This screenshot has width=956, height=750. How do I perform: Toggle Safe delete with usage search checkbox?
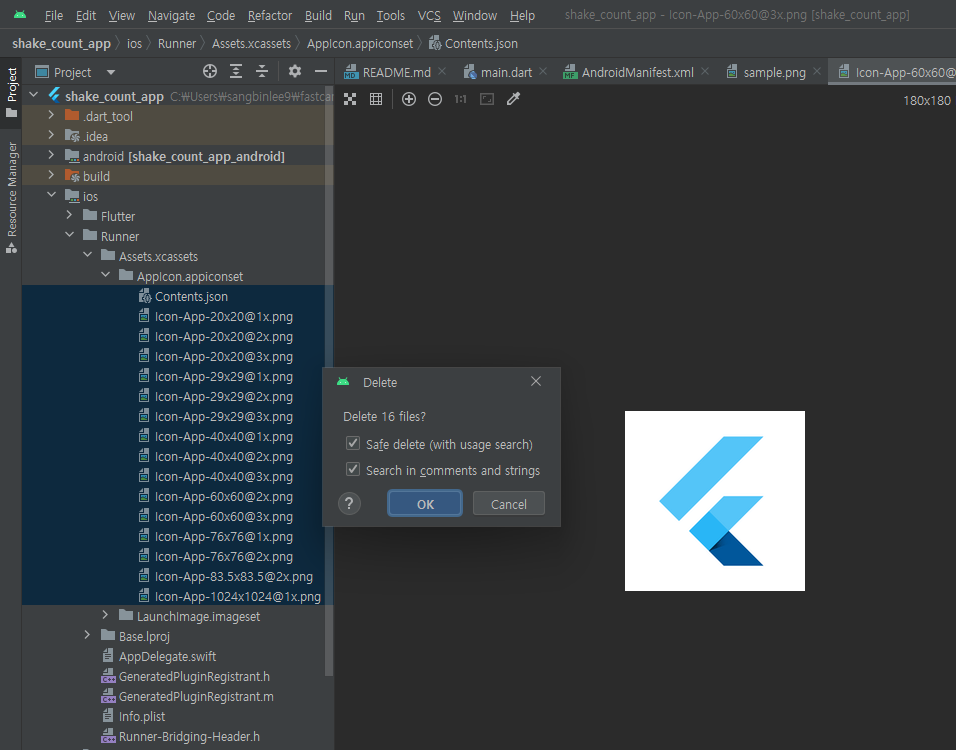coord(353,443)
